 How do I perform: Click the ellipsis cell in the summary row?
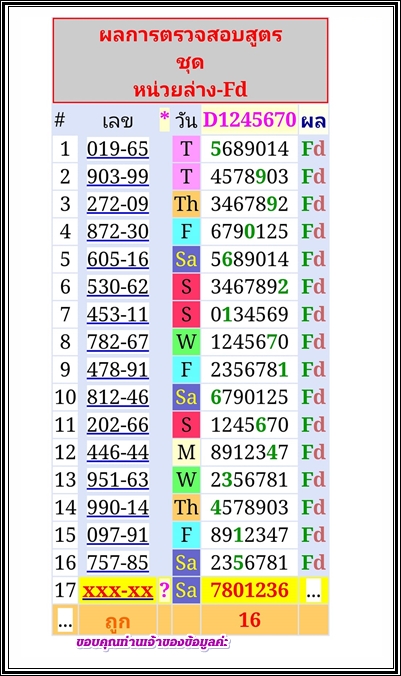tap(65, 621)
